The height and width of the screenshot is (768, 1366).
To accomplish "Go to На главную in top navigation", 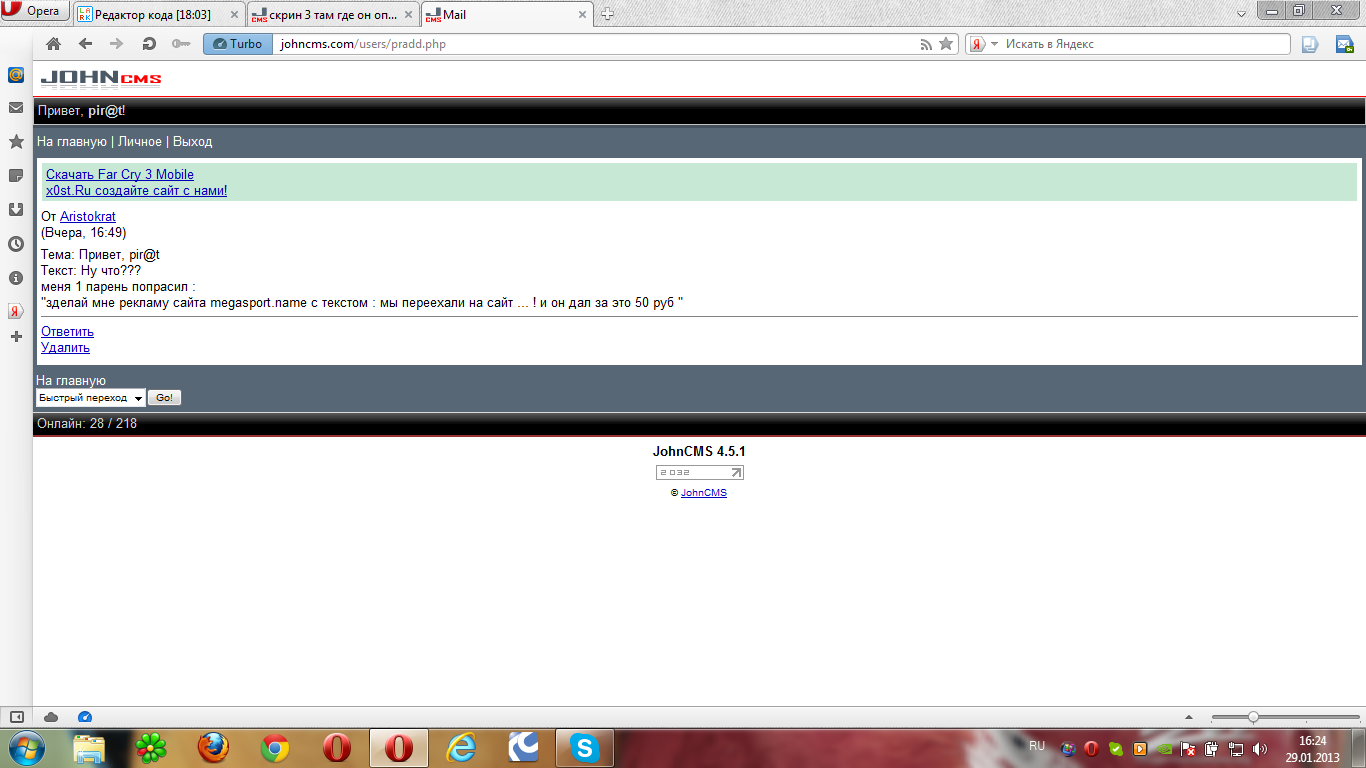I will tap(72, 142).
